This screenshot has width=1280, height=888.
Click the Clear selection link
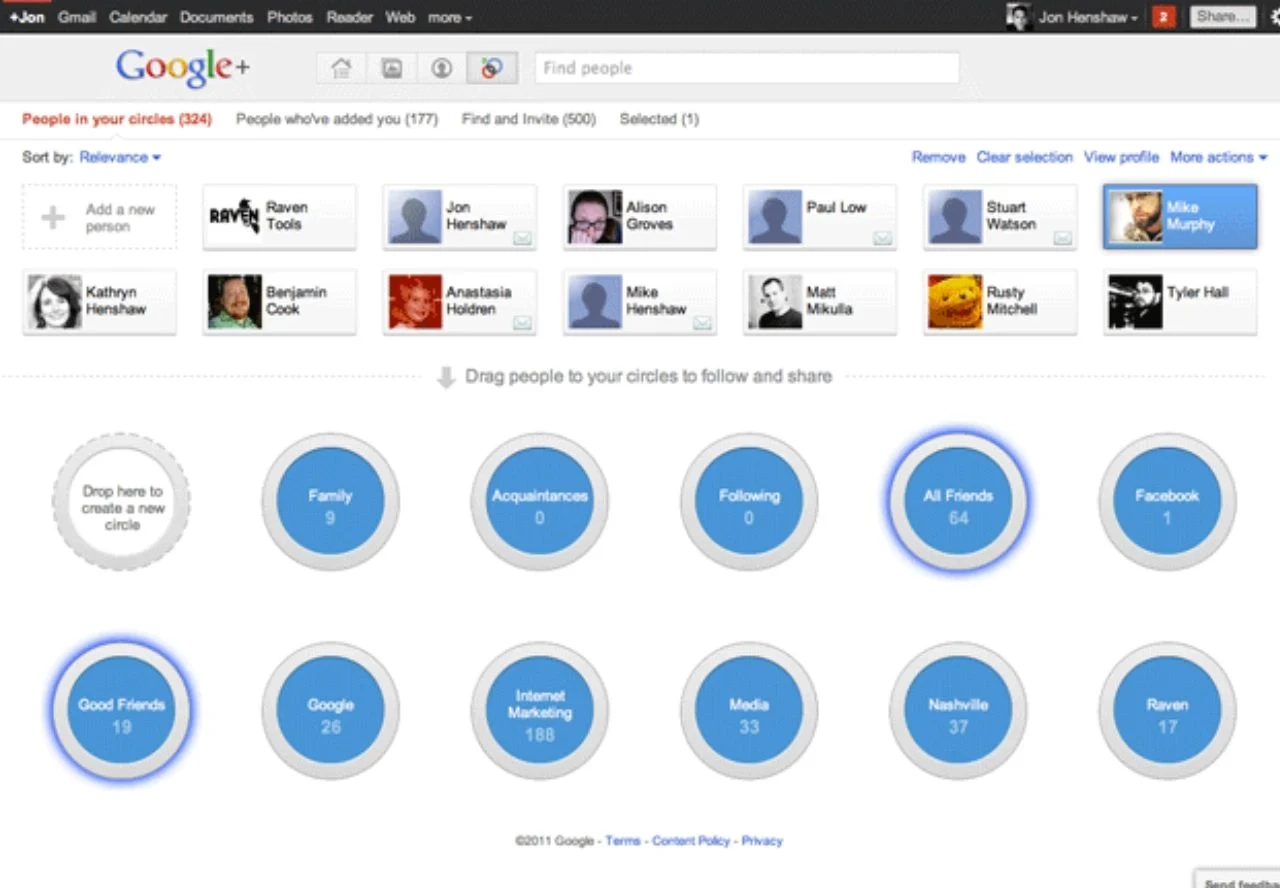tap(1024, 157)
